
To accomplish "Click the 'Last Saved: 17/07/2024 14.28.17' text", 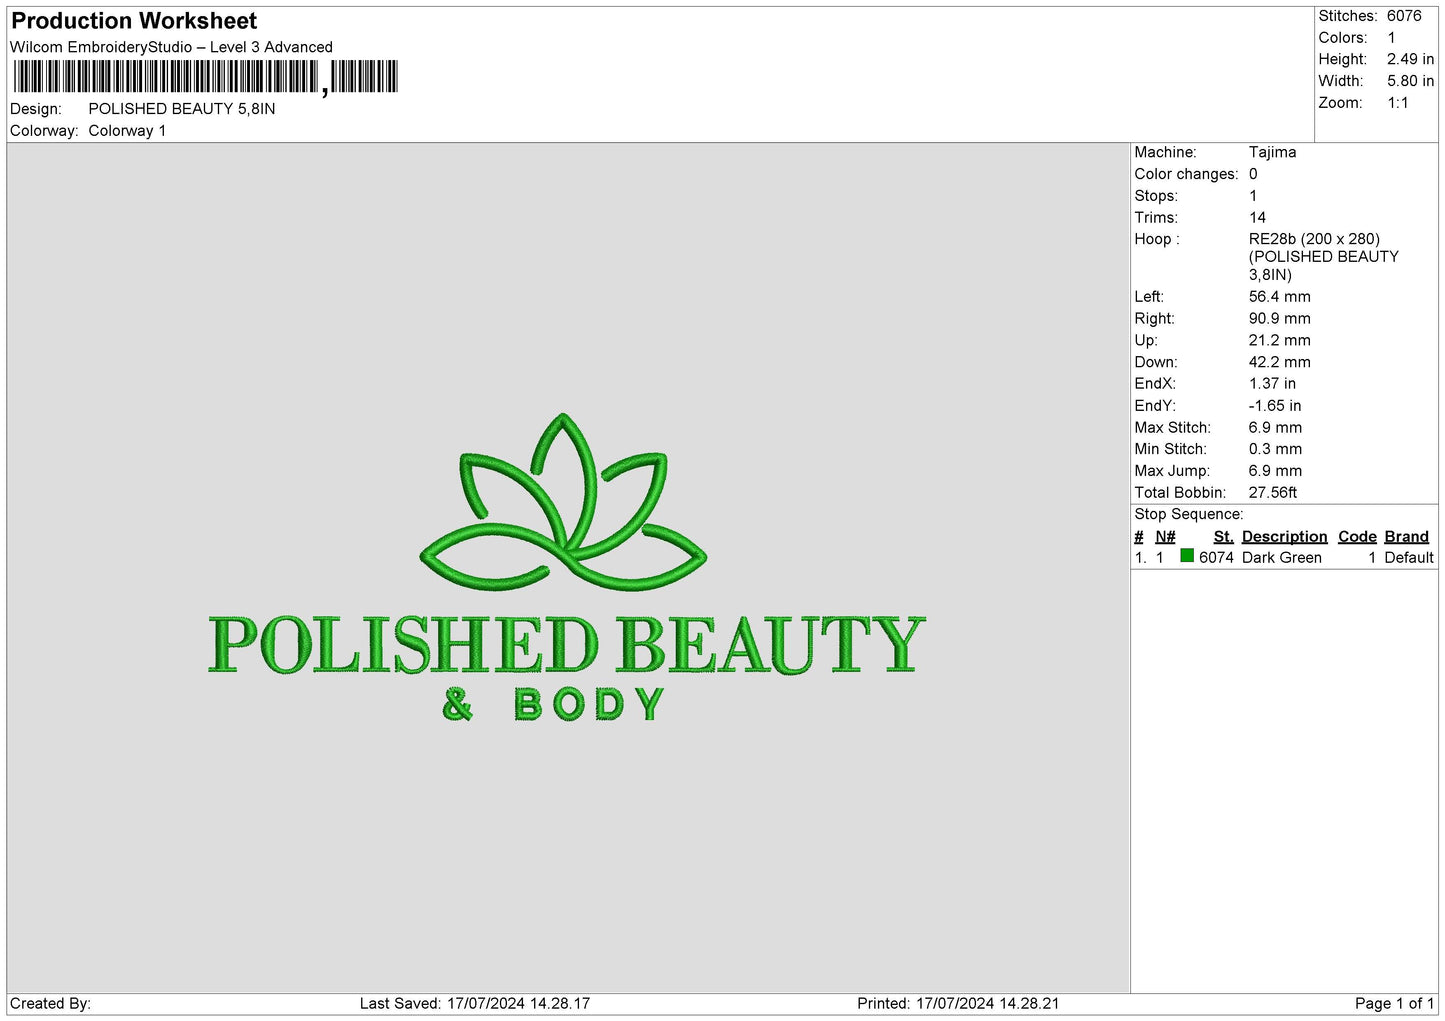I will (475, 1004).
